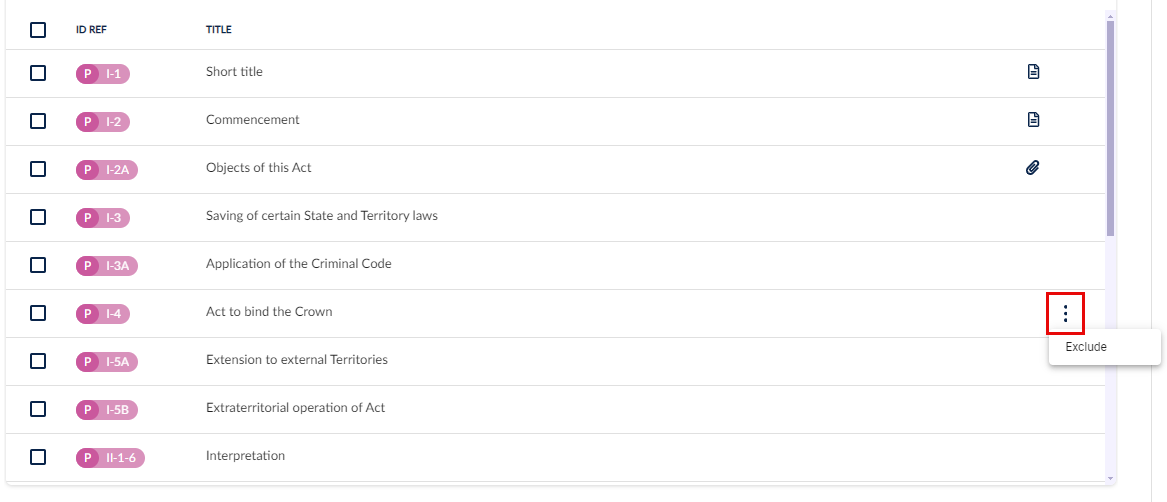Click three-dot menu on Act to bind the Crown

click(1065, 314)
